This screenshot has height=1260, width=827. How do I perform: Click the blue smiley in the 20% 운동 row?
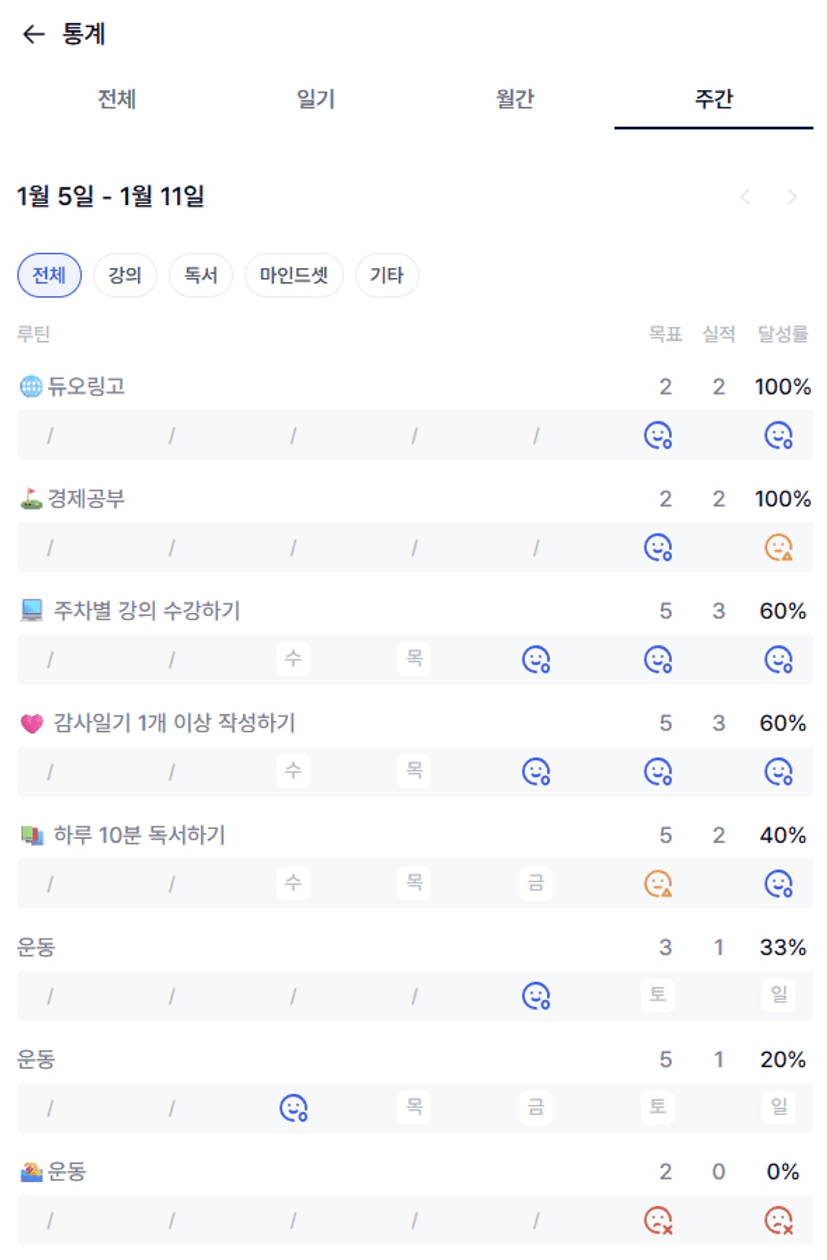coord(293,1107)
